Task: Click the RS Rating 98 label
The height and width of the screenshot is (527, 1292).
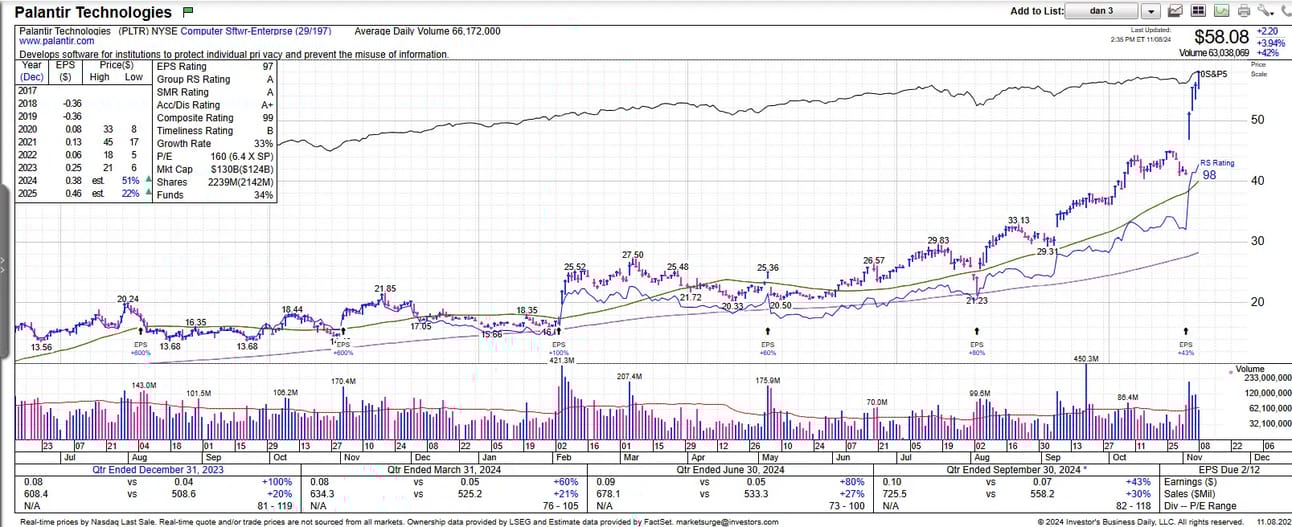Action: (1216, 168)
